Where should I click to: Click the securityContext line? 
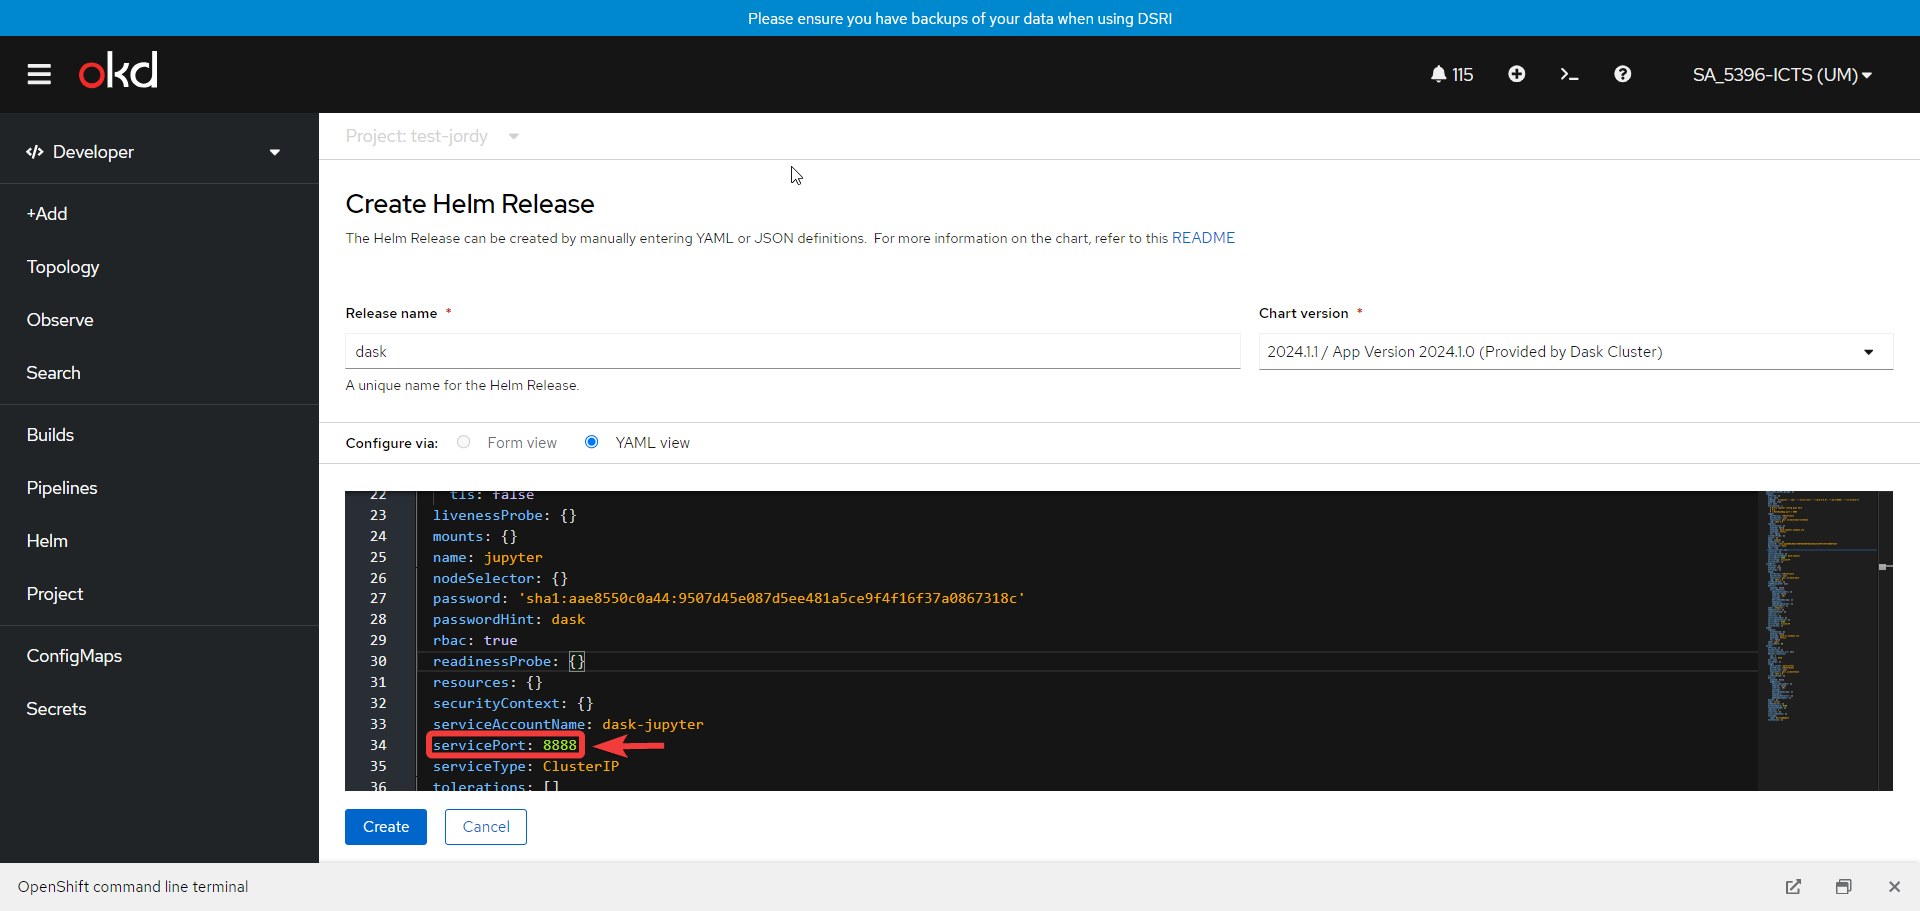(513, 703)
